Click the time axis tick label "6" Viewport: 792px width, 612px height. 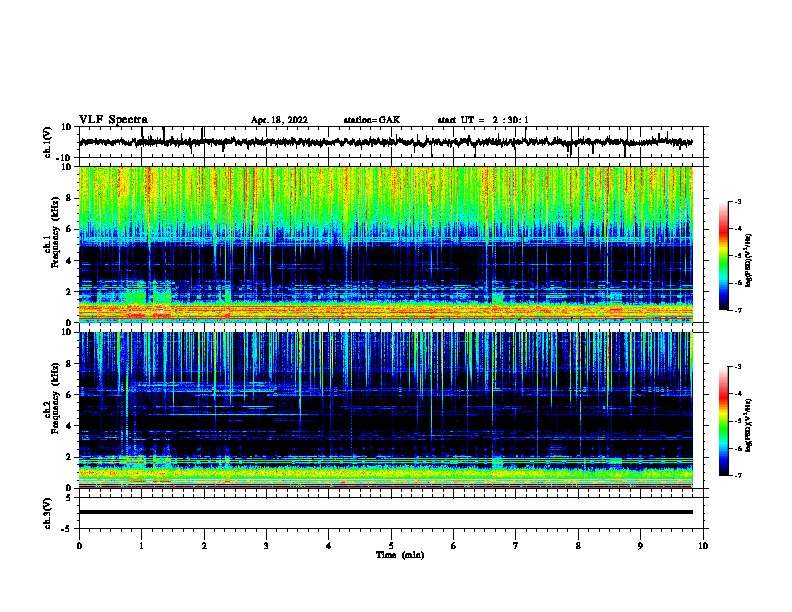pos(453,545)
